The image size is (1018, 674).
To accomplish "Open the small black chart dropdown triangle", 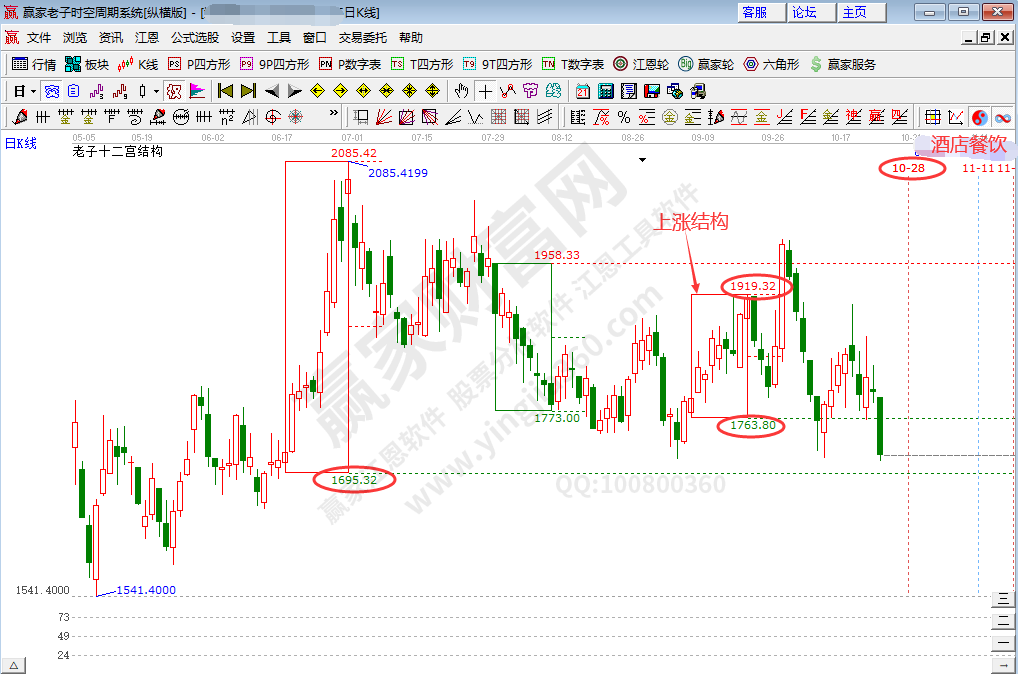I will [643, 159].
